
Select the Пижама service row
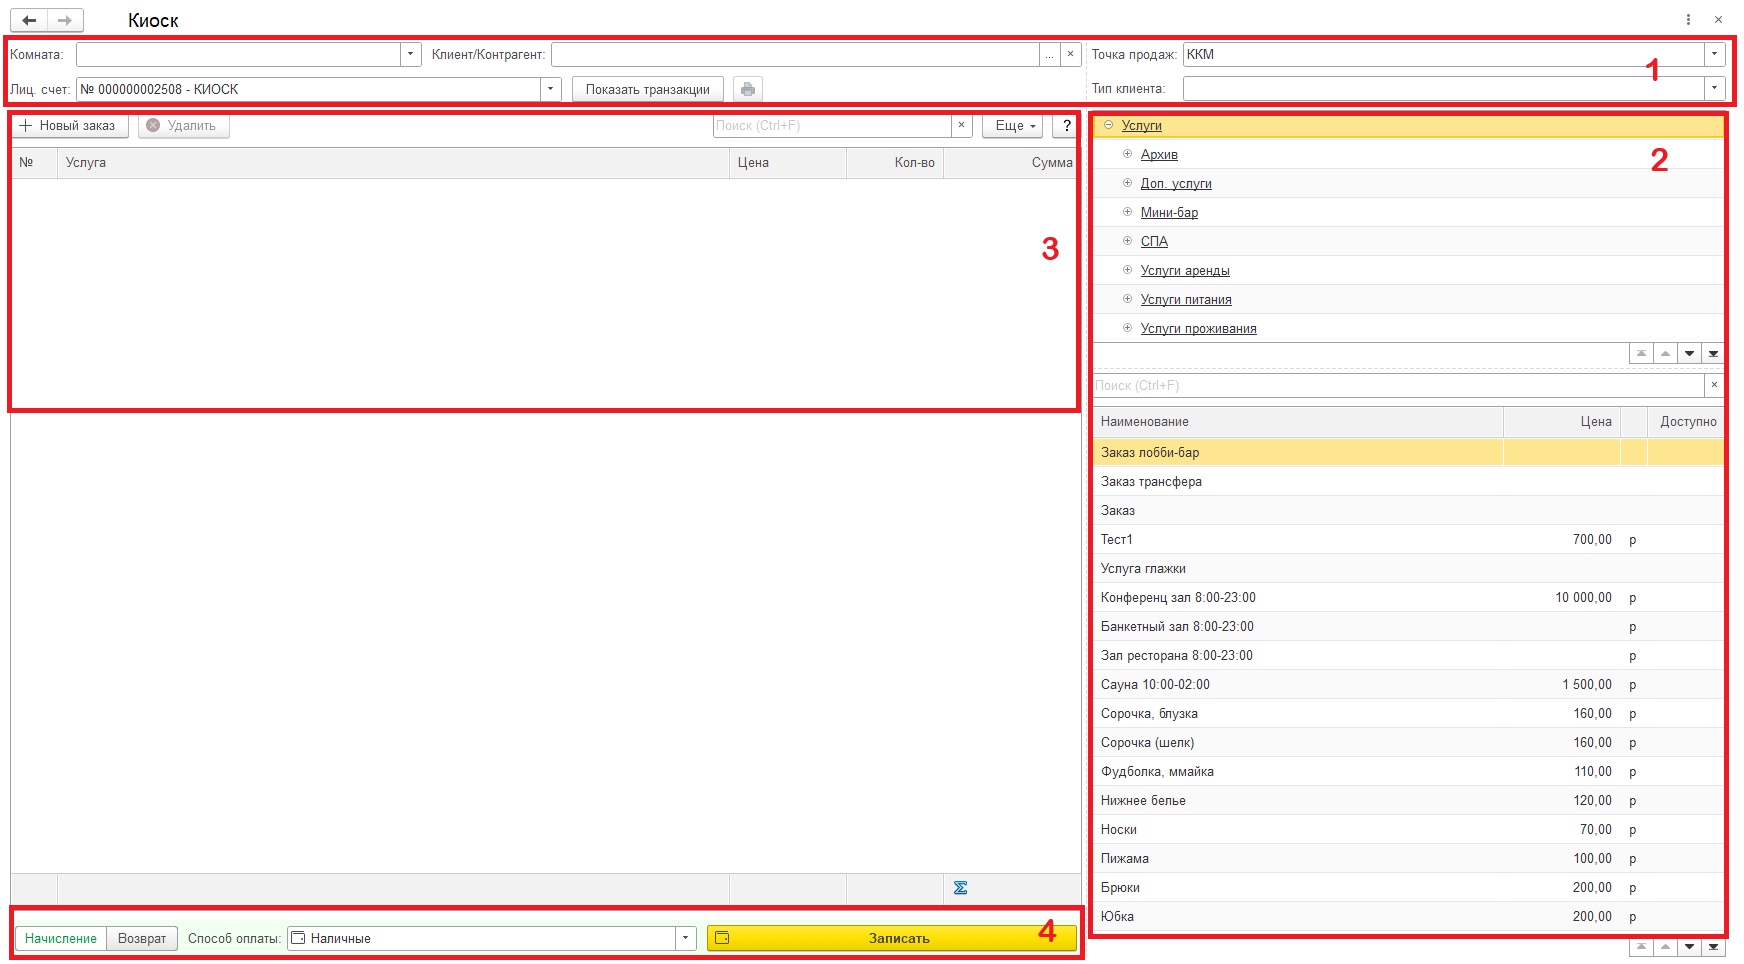[x=1409, y=858]
